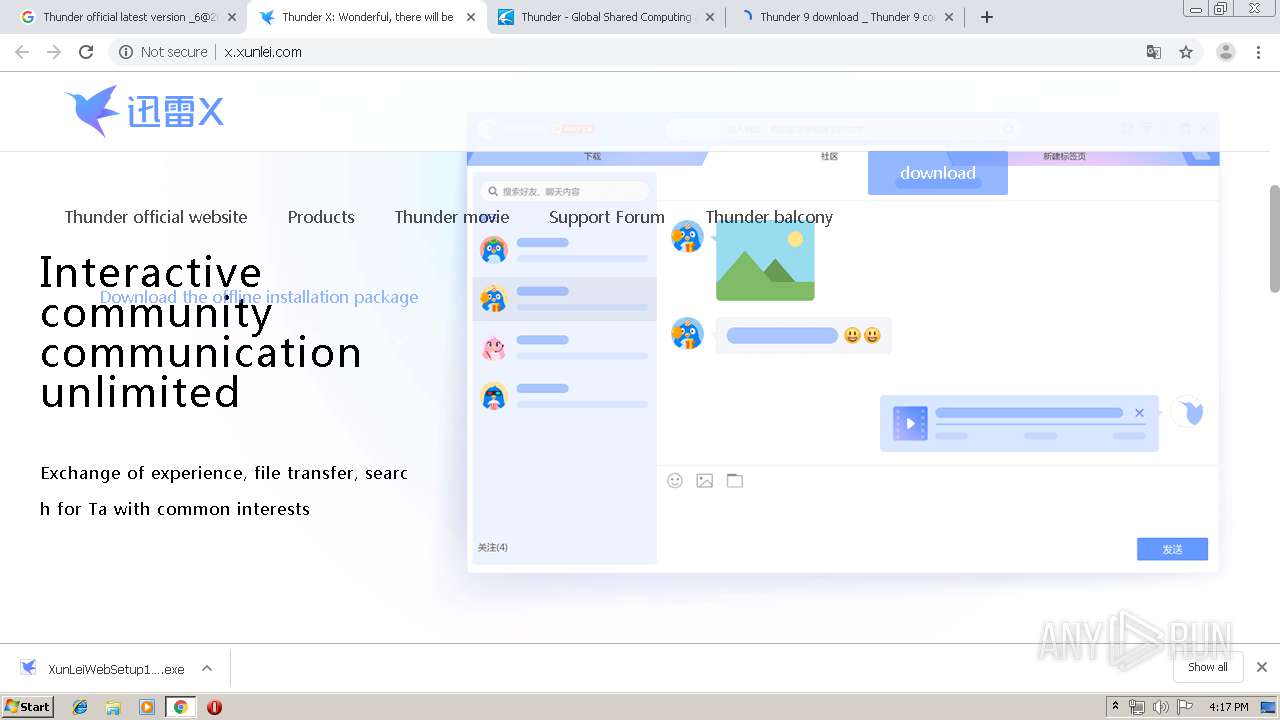Close the Thunder official latest version tab

[x=232, y=17]
